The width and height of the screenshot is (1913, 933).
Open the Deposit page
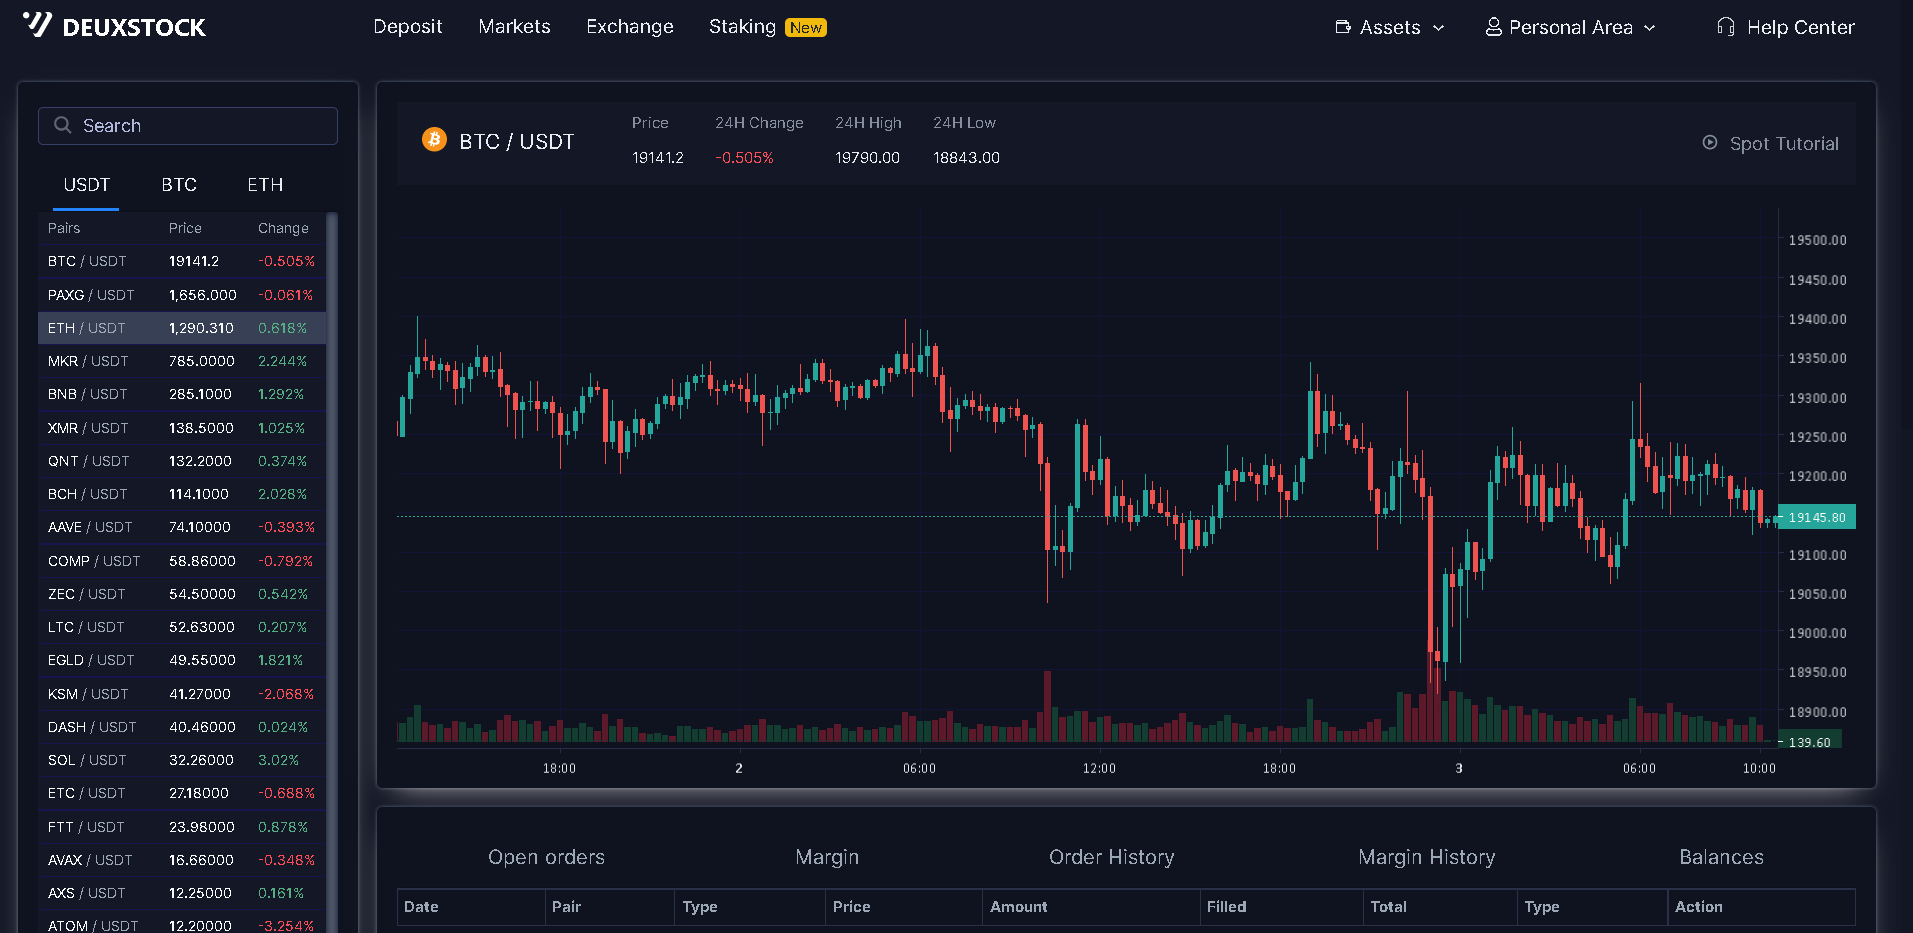pos(407,27)
